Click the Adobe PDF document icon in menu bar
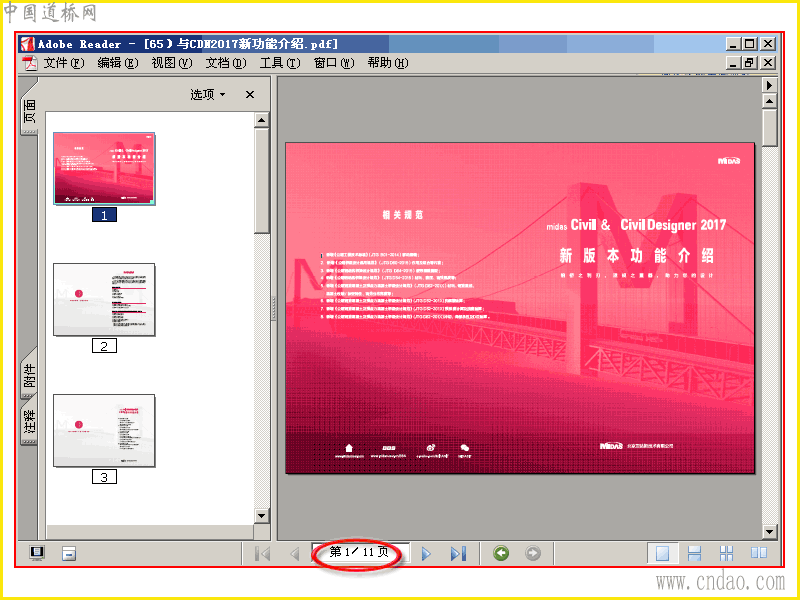Viewport: 800px width, 600px height. pos(31,63)
